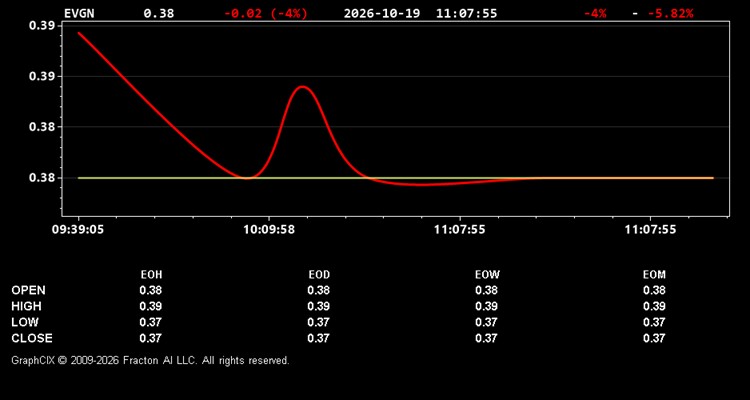The width and height of the screenshot is (750, 400).
Task: Select the CLOSE value under EOH
Action: point(151,338)
